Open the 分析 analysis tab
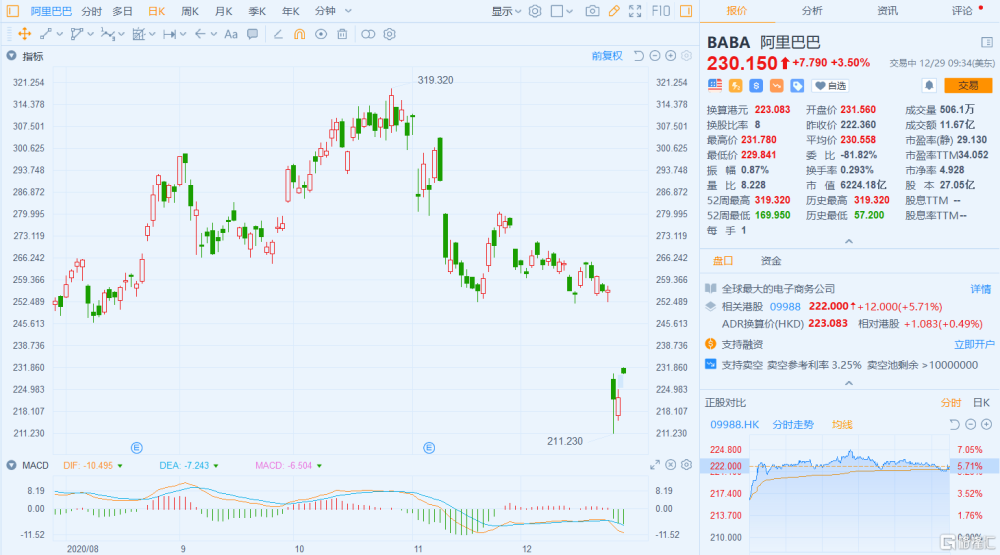The image size is (1000, 555). click(812, 11)
